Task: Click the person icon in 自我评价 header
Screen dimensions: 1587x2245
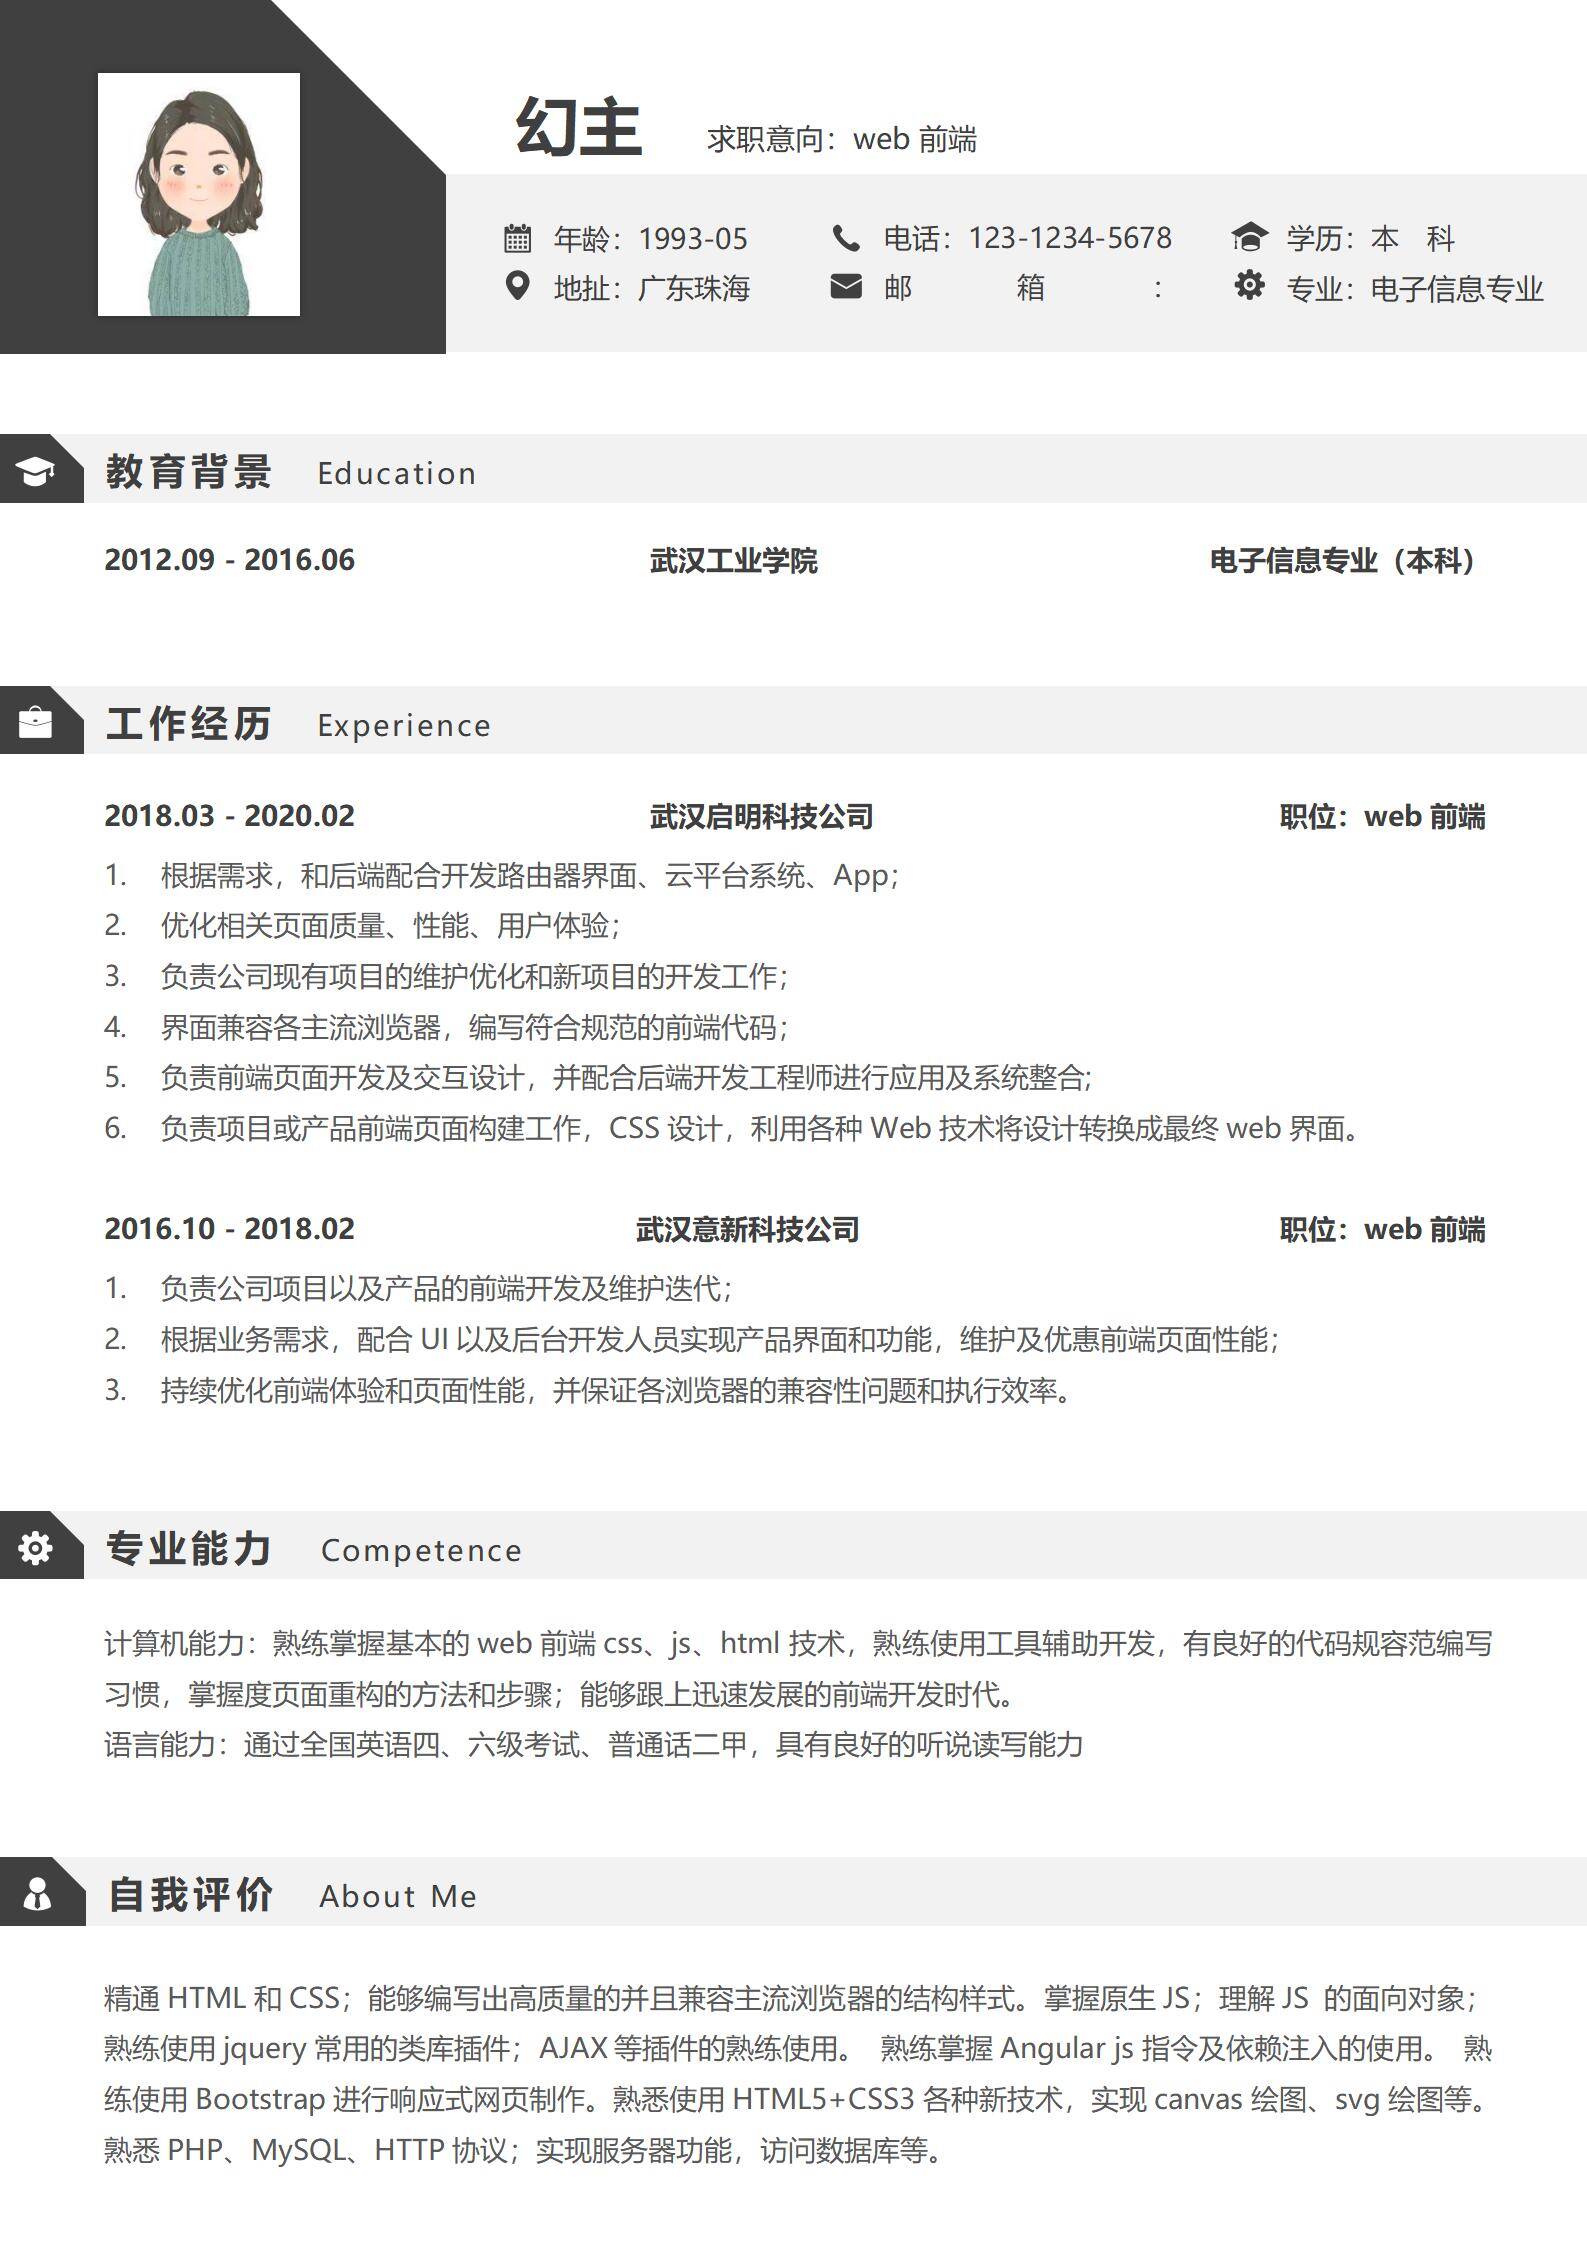Action: click(37, 1894)
